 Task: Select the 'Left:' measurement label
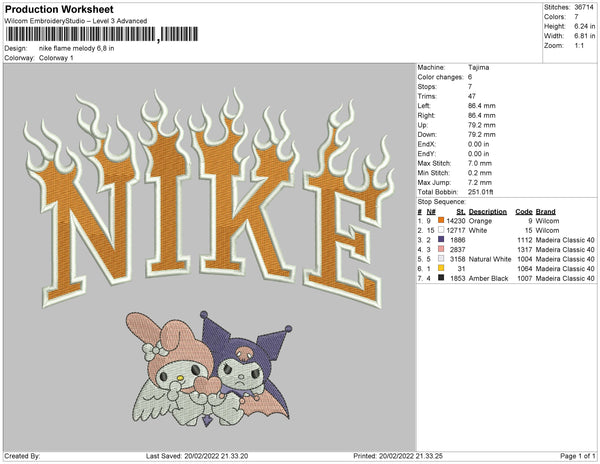[424, 106]
